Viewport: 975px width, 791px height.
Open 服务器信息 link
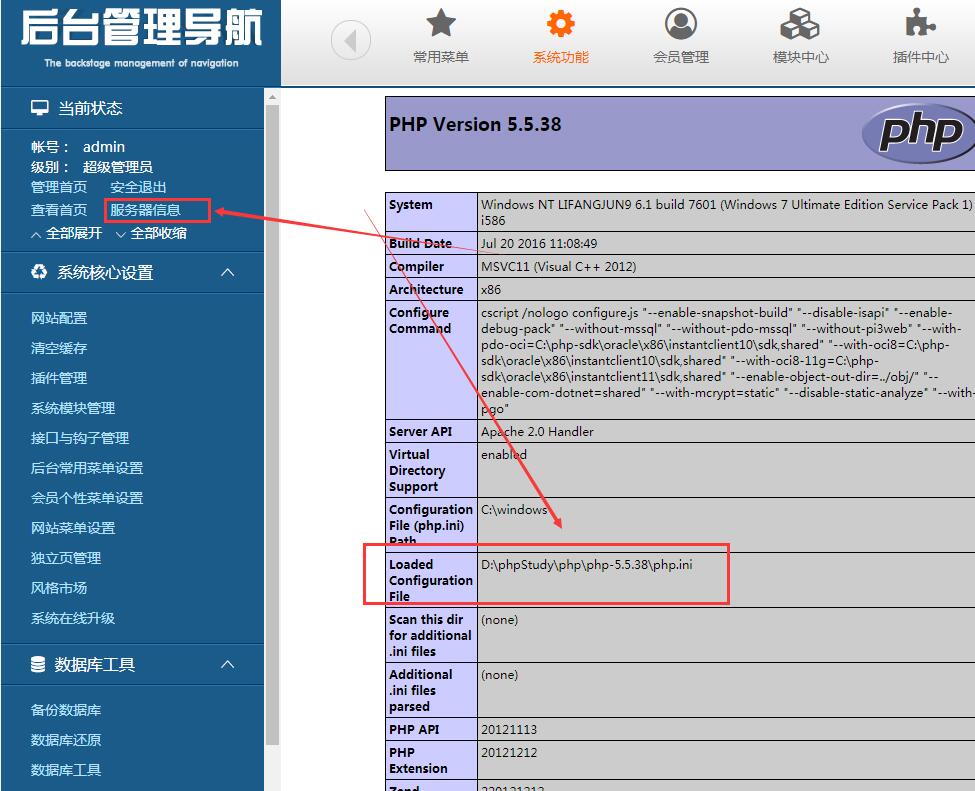[146, 210]
